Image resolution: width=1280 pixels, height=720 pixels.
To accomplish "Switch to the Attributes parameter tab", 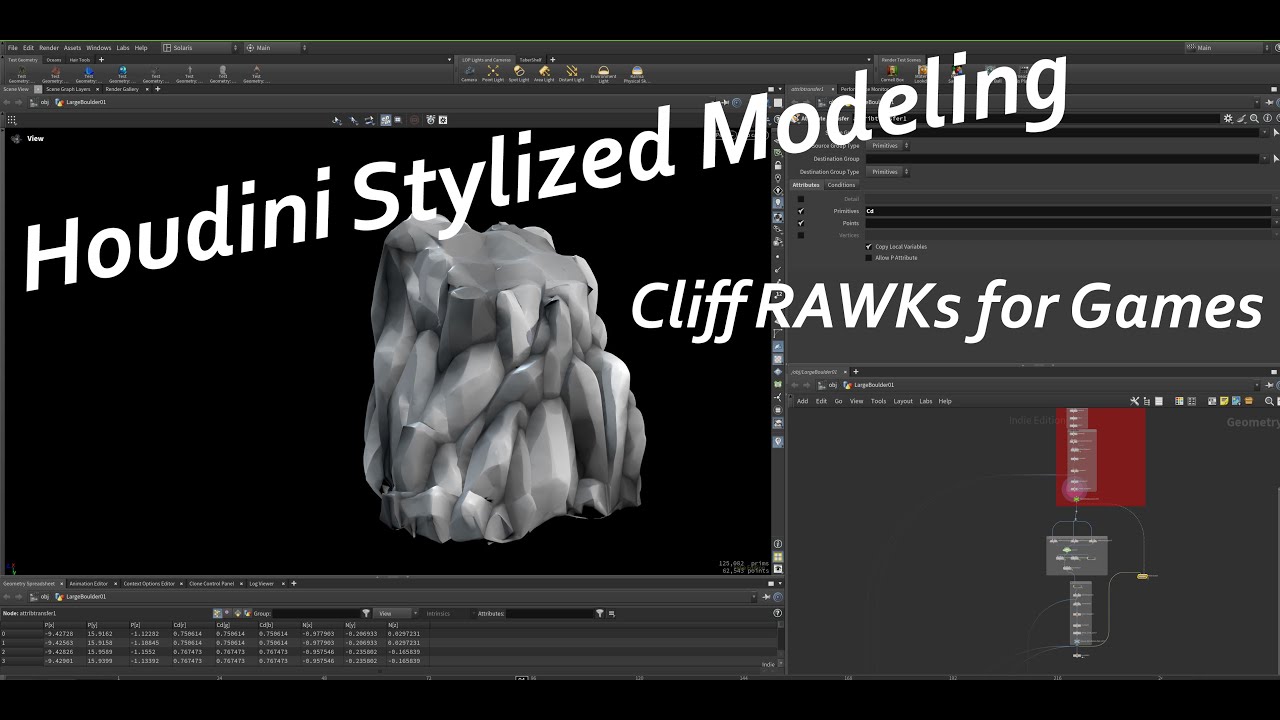I will [806, 185].
